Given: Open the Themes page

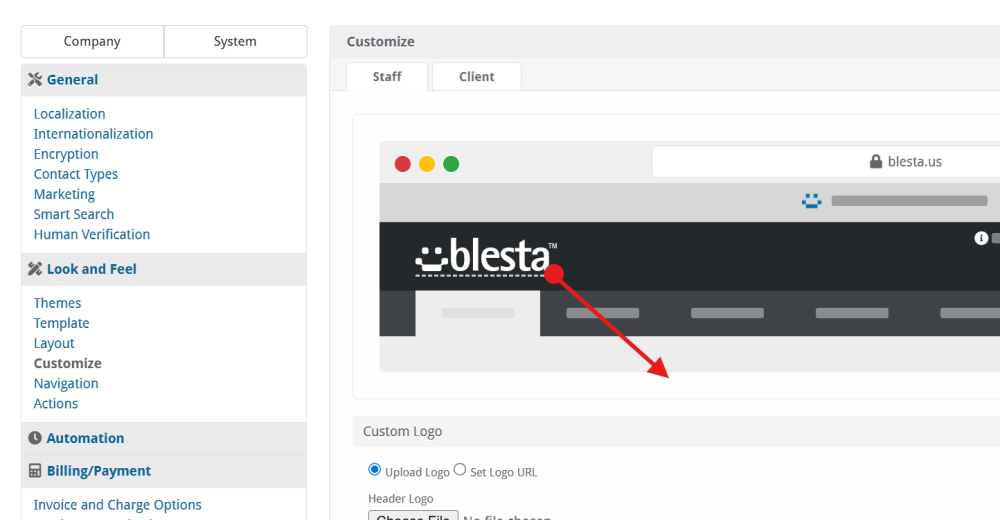Looking at the screenshot, I should [x=57, y=303].
